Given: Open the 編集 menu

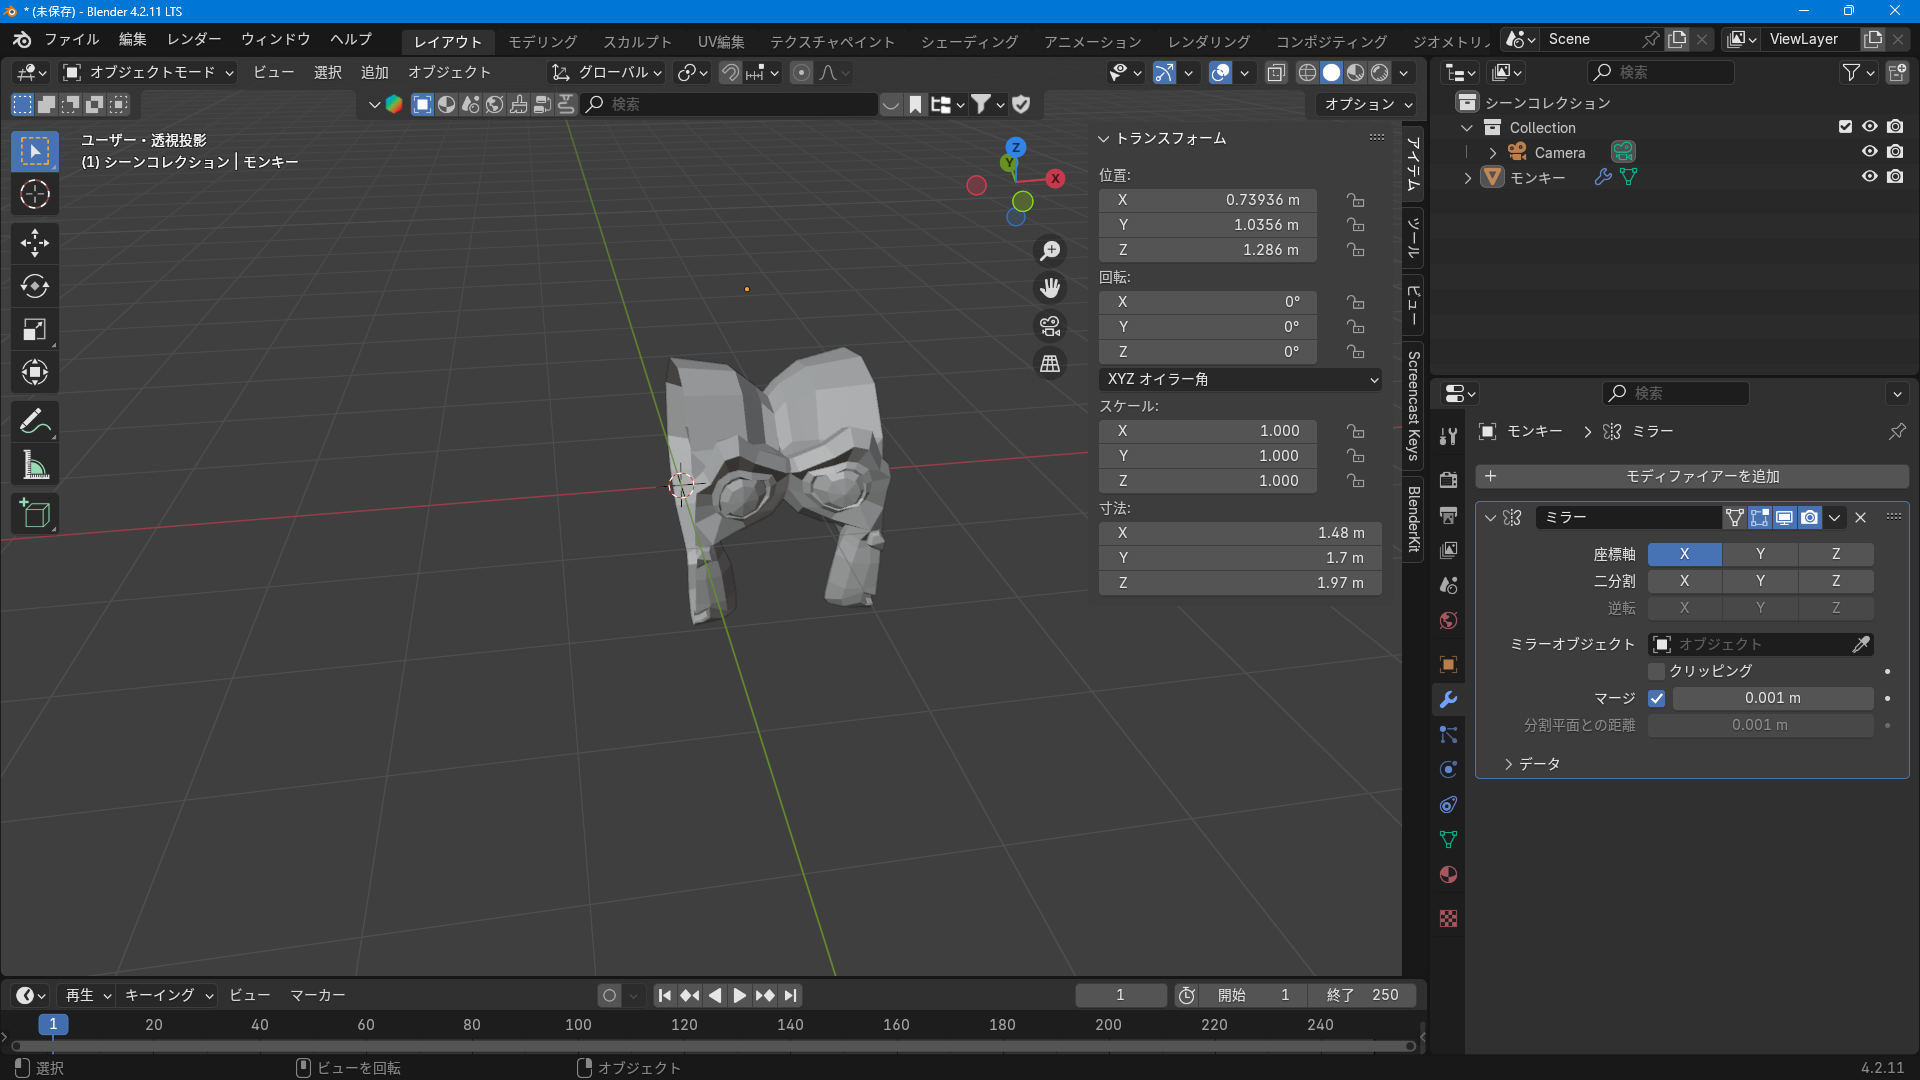Looking at the screenshot, I should 132,39.
